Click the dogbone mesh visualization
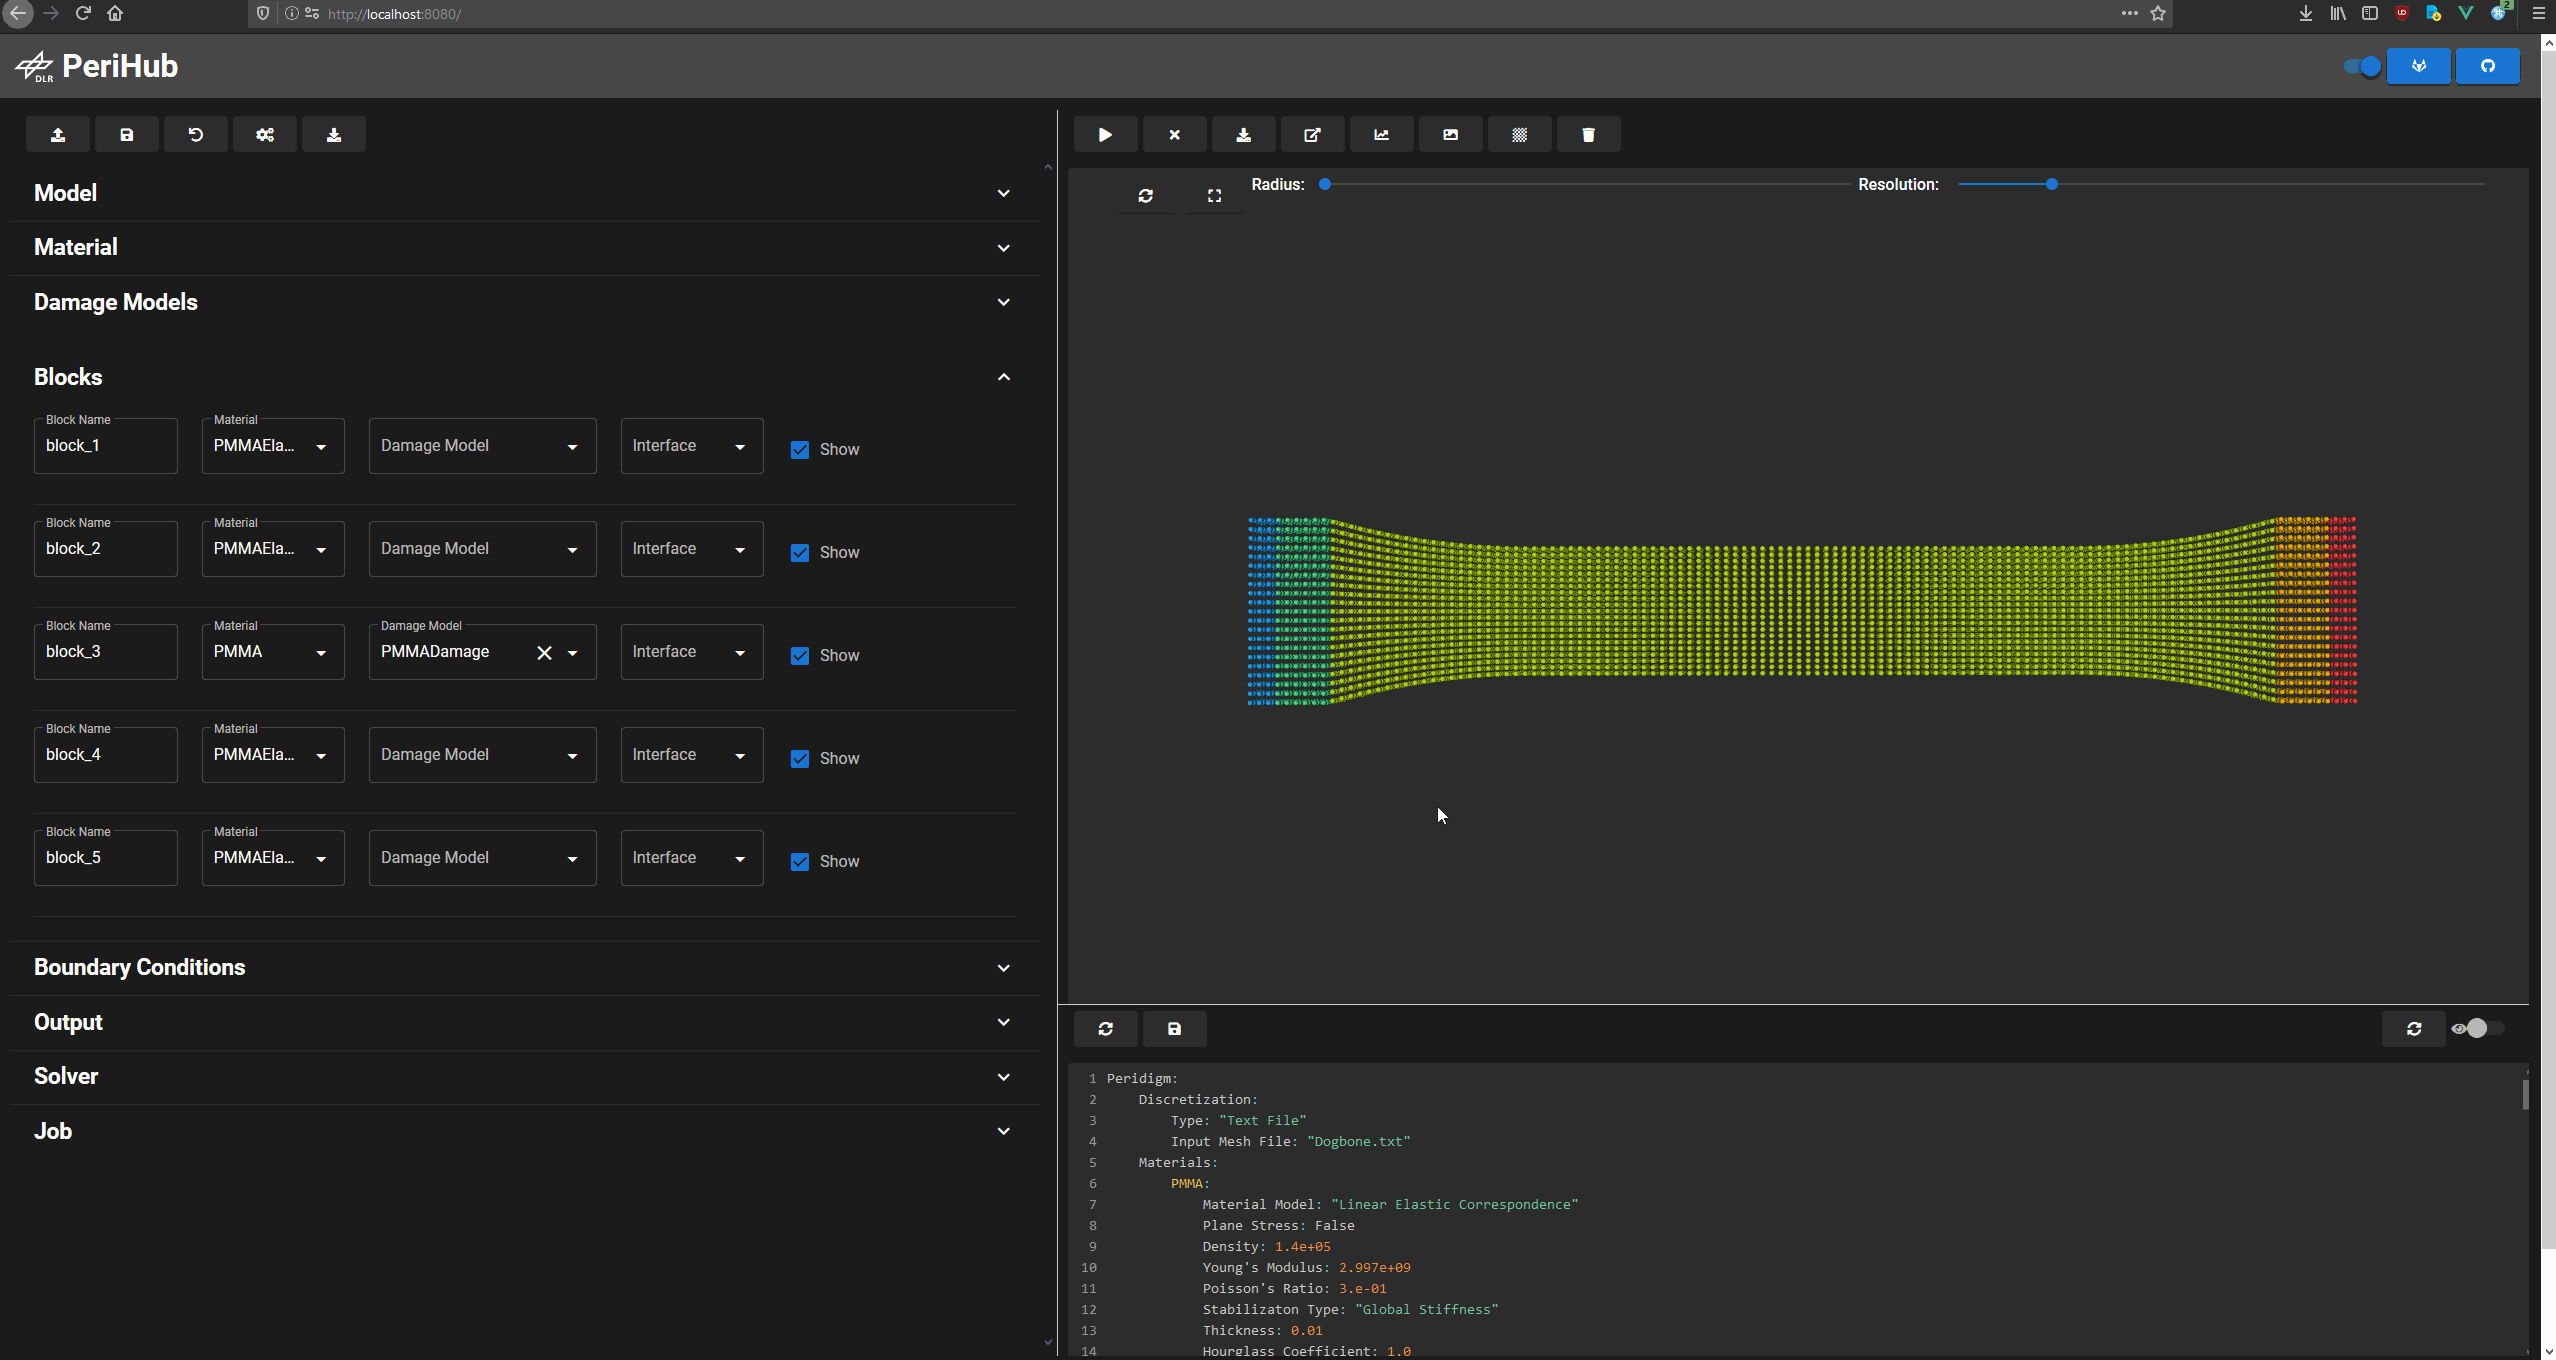This screenshot has height=1360, width=2556. (x=1802, y=611)
